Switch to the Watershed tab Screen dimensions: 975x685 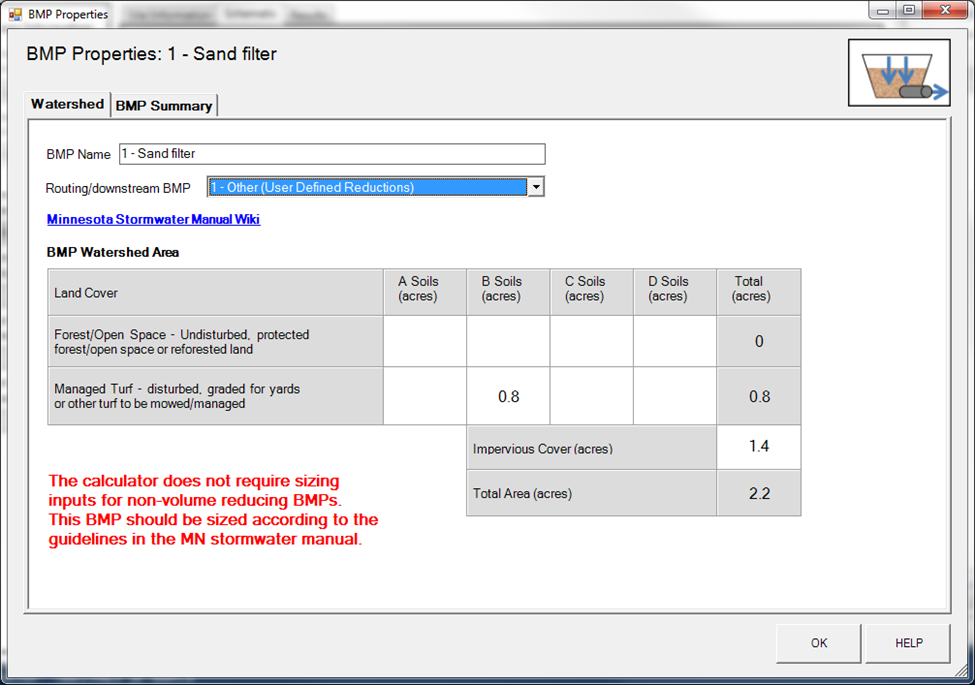click(67, 105)
